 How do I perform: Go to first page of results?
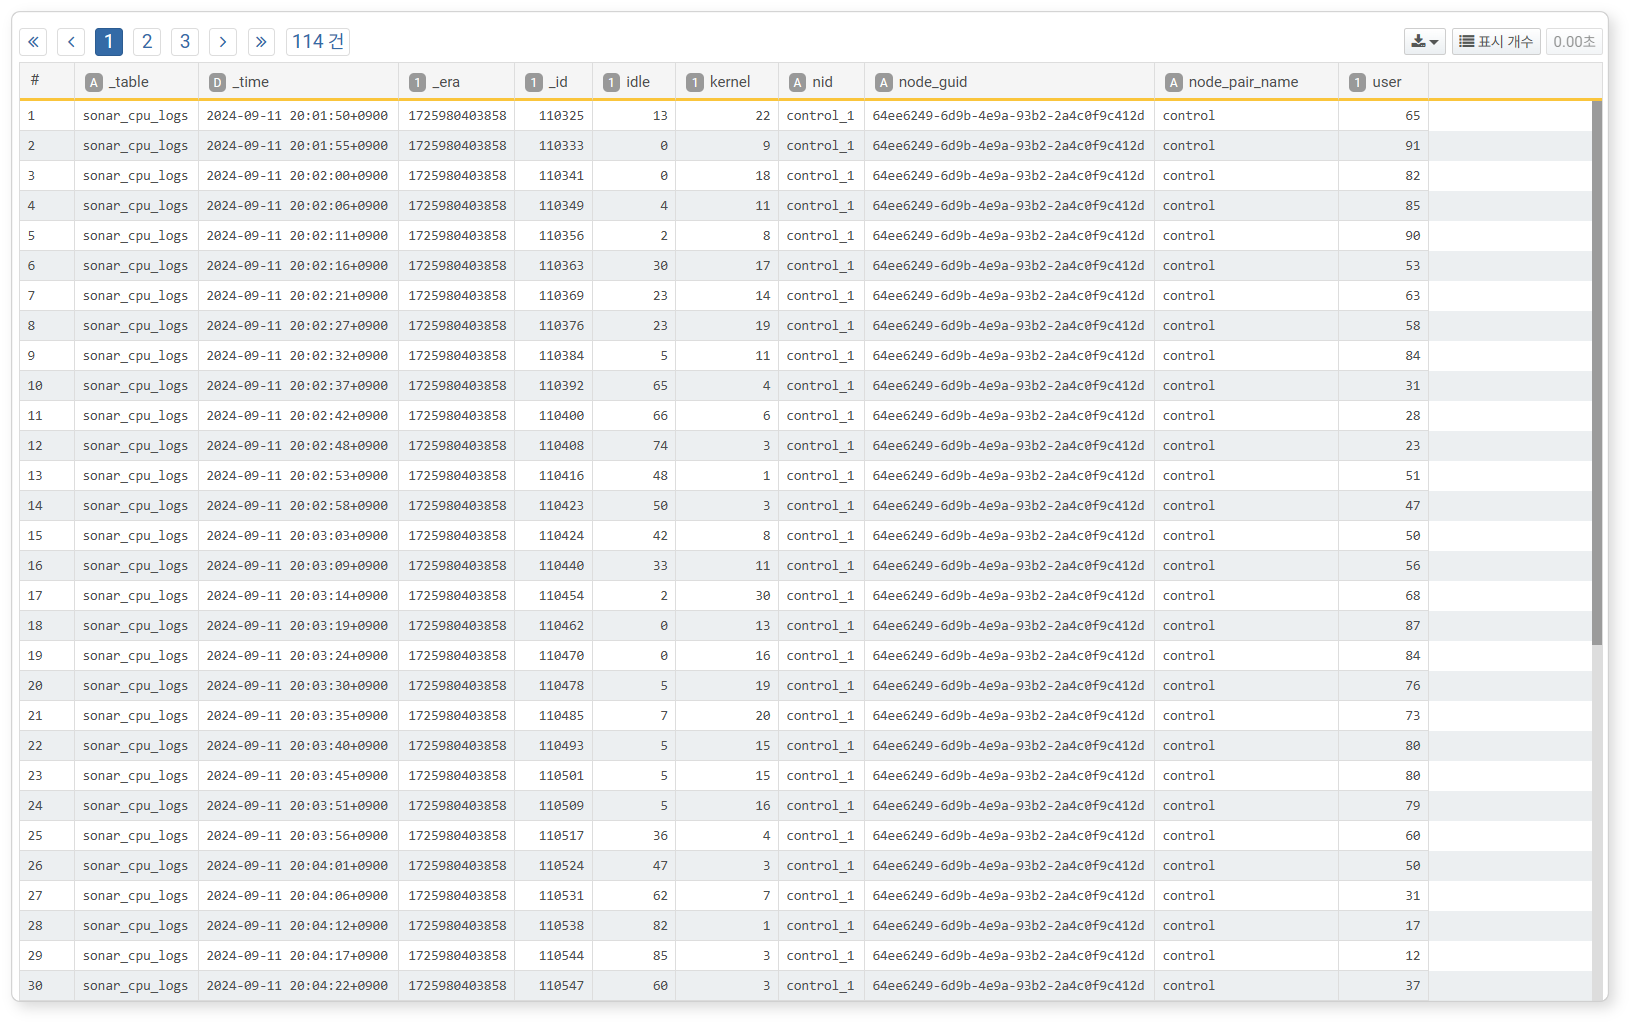coord(34,41)
